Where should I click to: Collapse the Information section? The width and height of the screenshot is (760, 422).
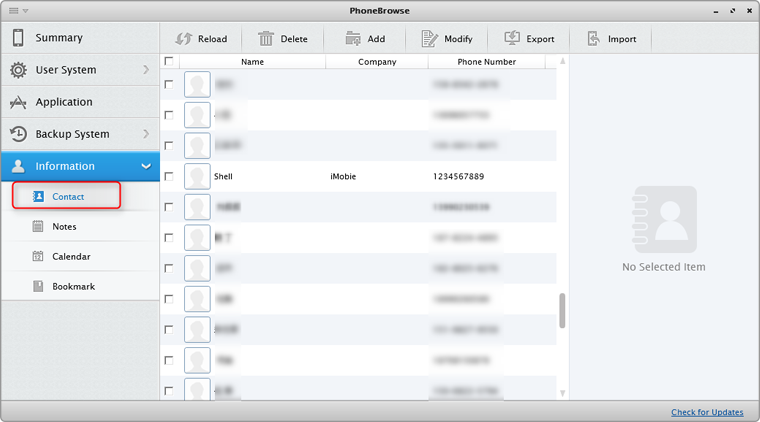click(x=146, y=166)
